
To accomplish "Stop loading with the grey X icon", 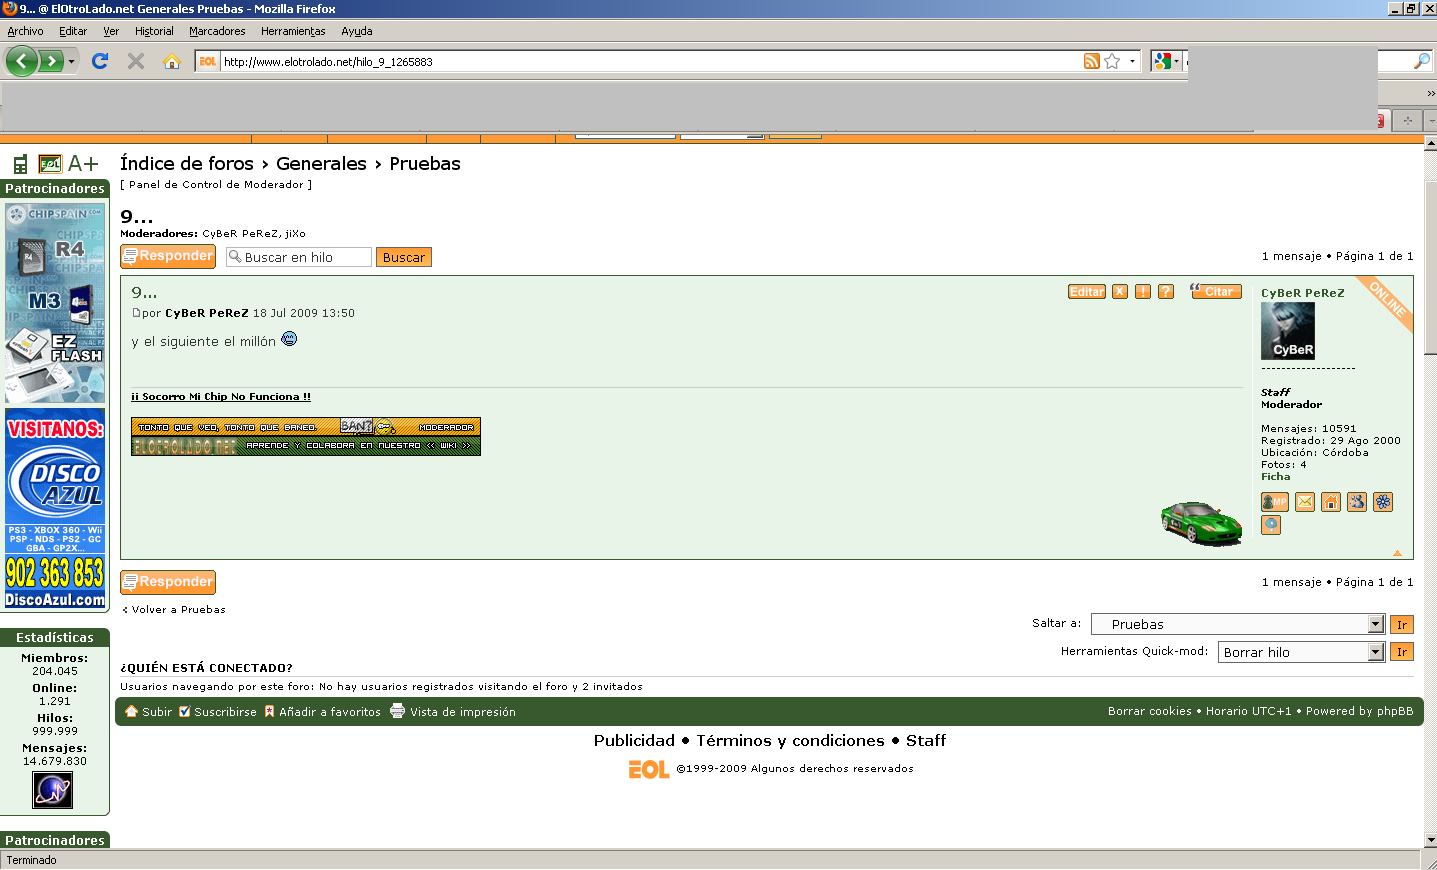I will point(136,61).
